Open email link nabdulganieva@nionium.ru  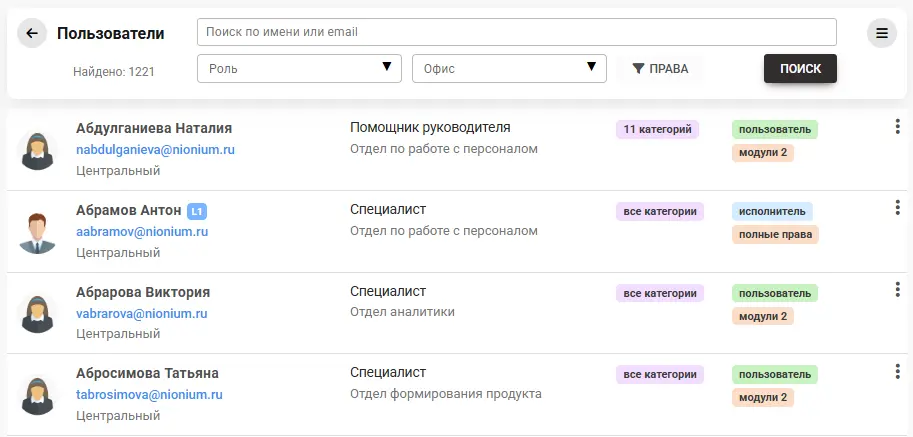click(155, 150)
